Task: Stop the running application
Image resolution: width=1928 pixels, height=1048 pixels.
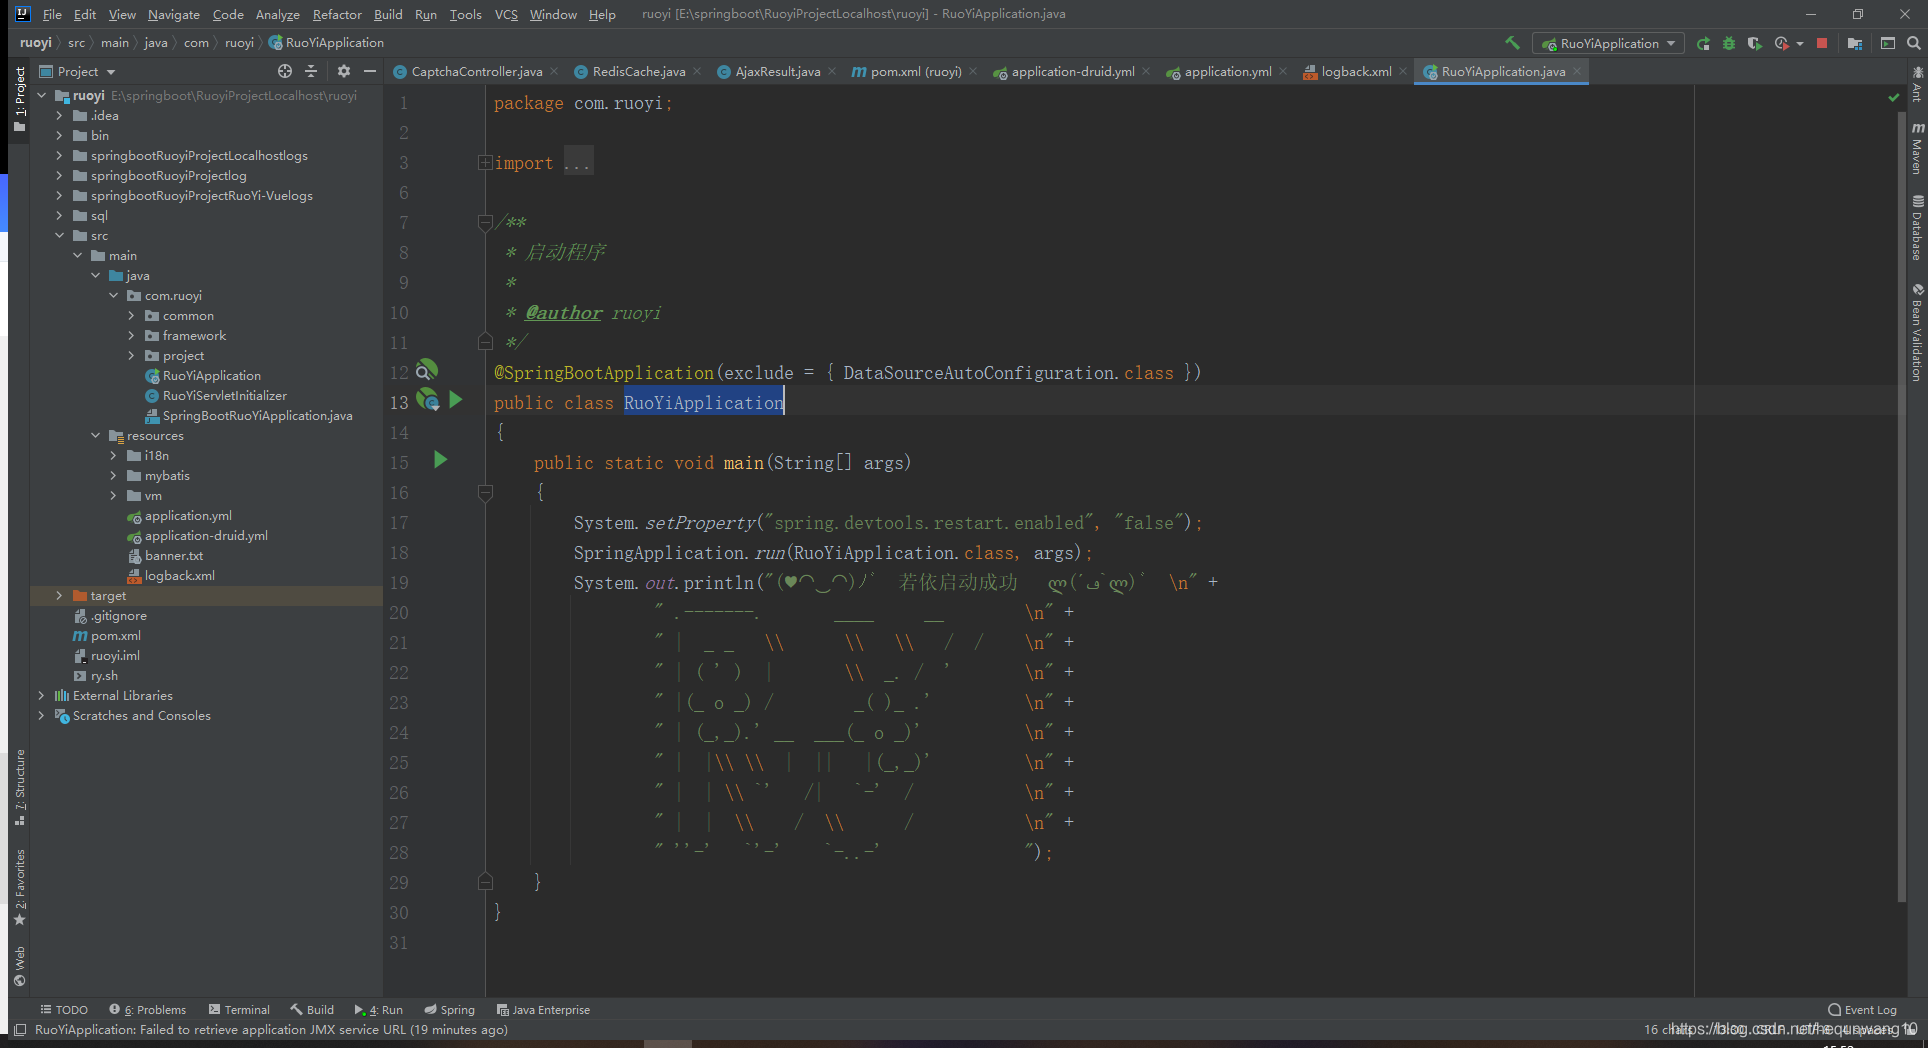Action: click(1822, 43)
